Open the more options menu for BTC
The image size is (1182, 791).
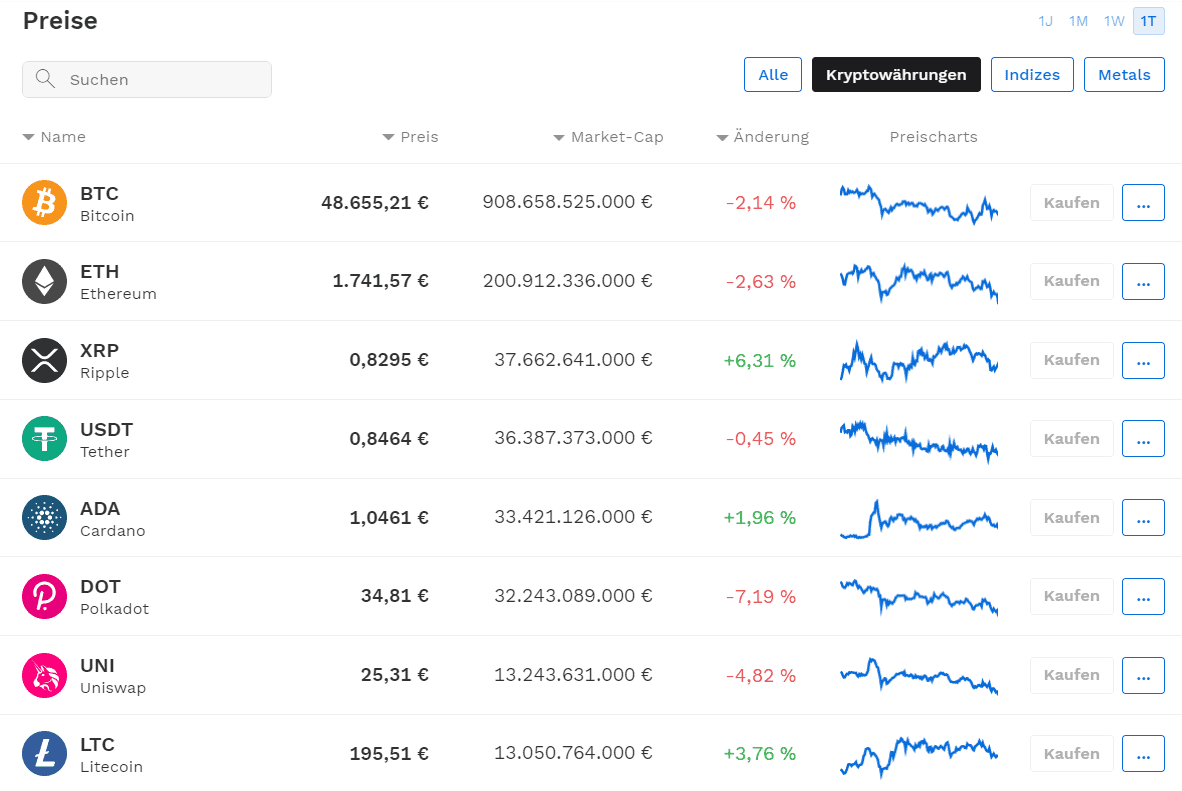[x=1143, y=203]
